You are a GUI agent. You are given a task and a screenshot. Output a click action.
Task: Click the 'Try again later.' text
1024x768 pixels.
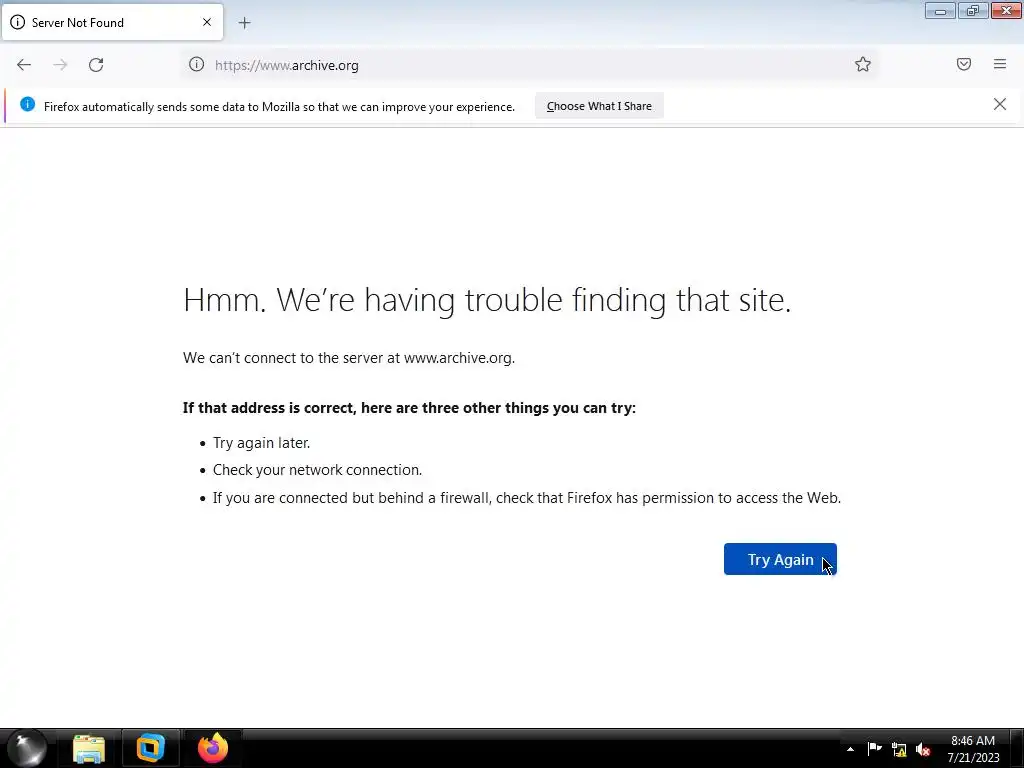click(x=261, y=443)
